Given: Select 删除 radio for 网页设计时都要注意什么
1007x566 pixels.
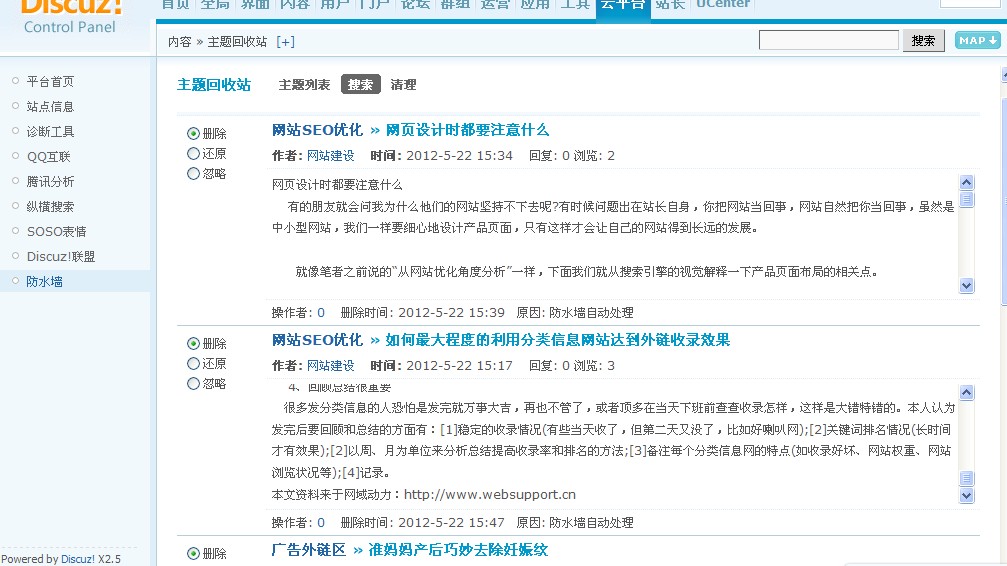Looking at the screenshot, I should (193, 134).
